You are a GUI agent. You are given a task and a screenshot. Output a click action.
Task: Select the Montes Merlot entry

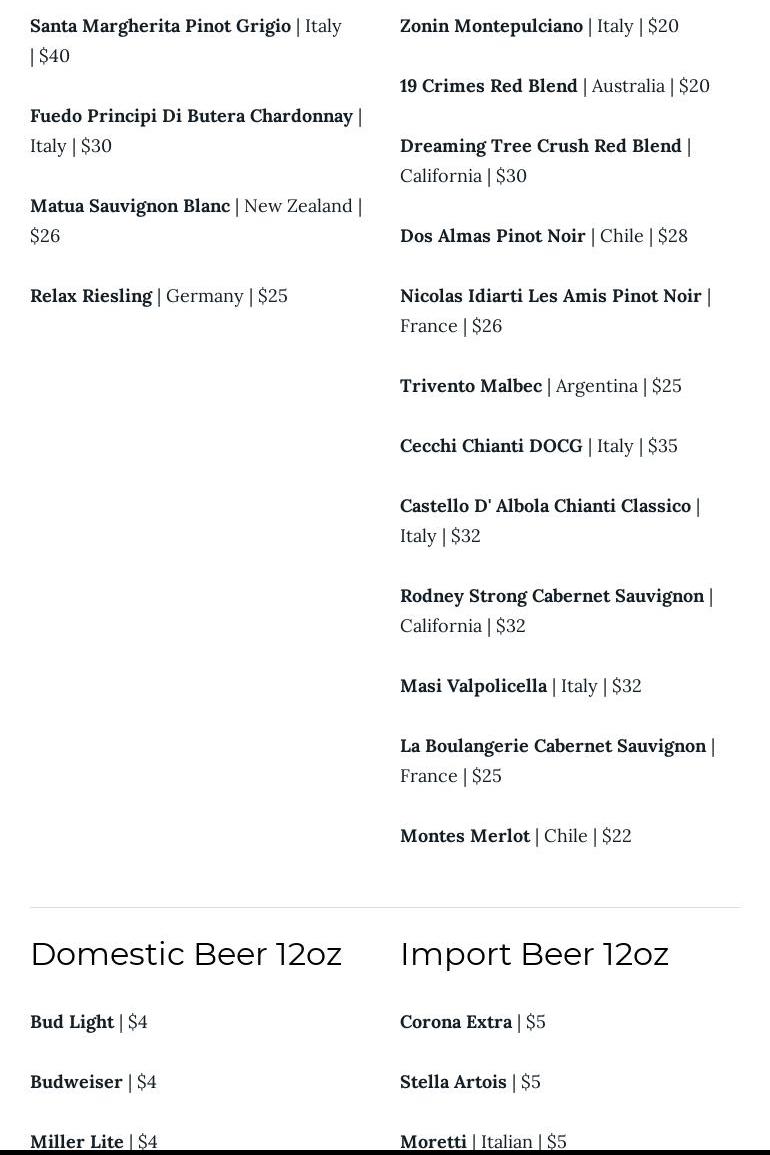[x=464, y=836]
